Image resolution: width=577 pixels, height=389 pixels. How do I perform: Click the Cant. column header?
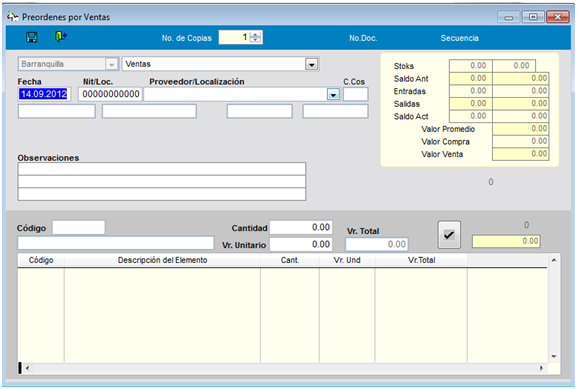pyautogui.click(x=290, y=260)
